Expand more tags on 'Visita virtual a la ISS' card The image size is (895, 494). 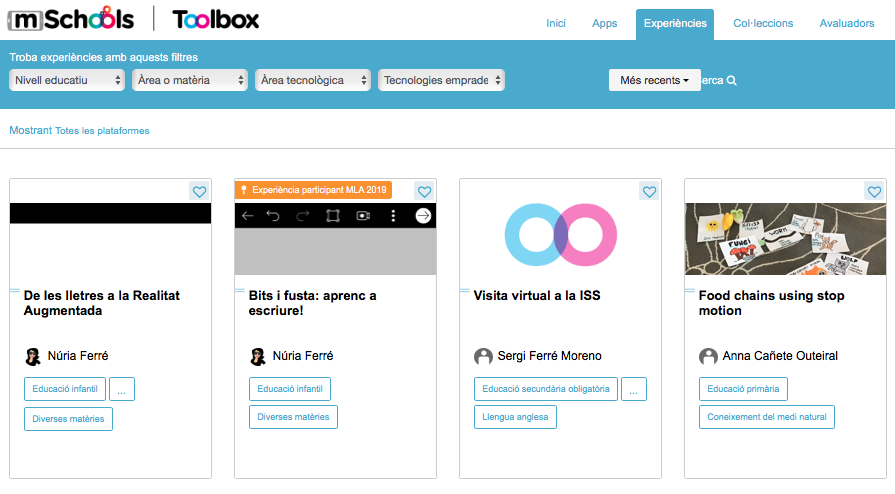pyautogui.click(x=634, y=389)
